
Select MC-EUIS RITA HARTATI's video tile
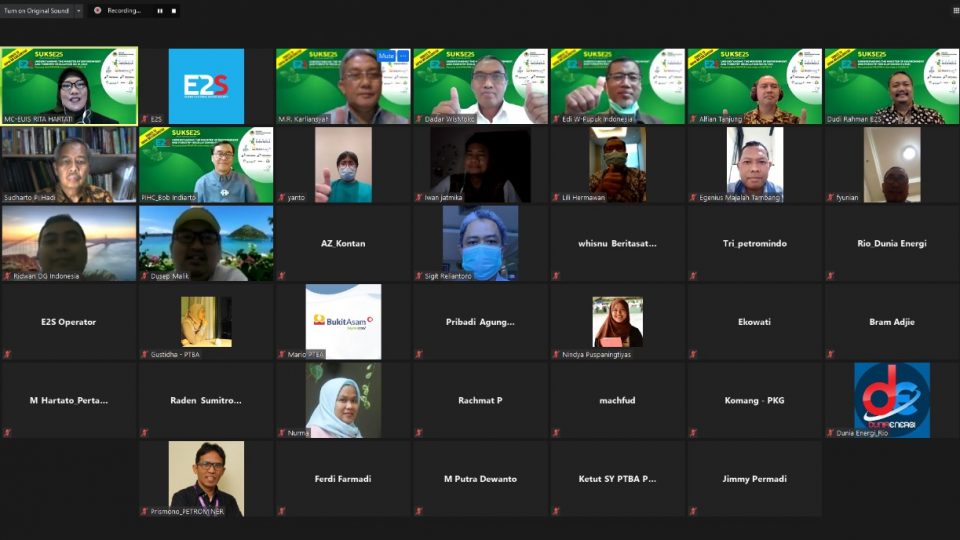(x=69, y=86)
